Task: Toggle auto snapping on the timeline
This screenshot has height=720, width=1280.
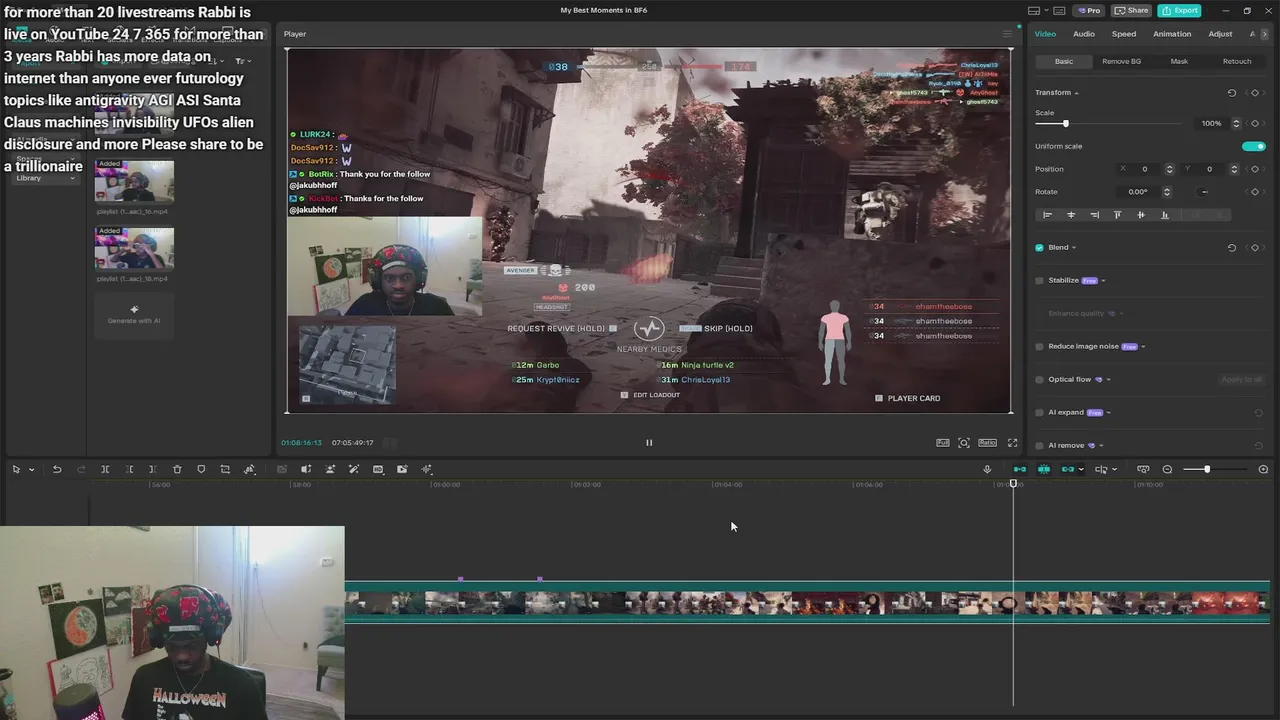Action: click(1044, 469)
